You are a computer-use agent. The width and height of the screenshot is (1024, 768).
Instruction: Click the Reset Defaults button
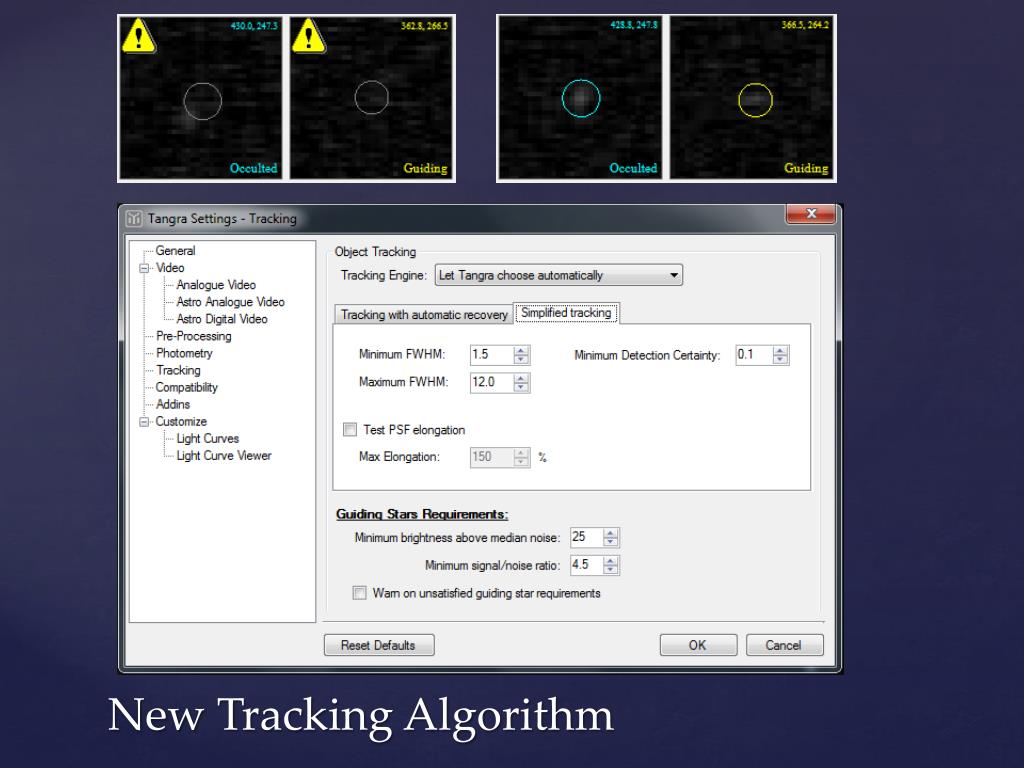(379, 645)
